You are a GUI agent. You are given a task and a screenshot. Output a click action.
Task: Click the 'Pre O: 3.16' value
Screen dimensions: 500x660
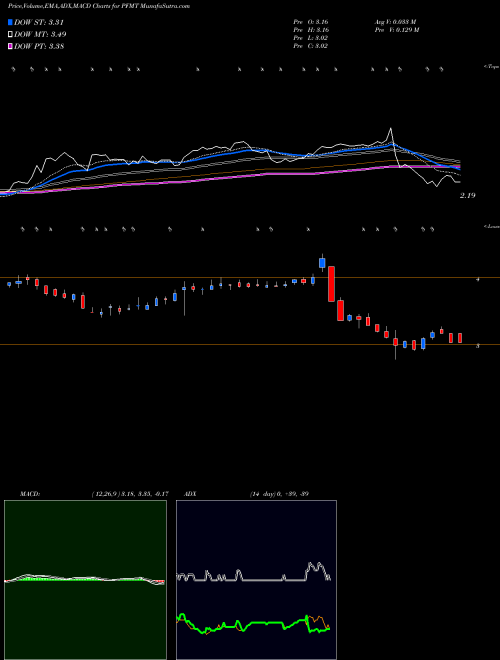pos(311,22)
